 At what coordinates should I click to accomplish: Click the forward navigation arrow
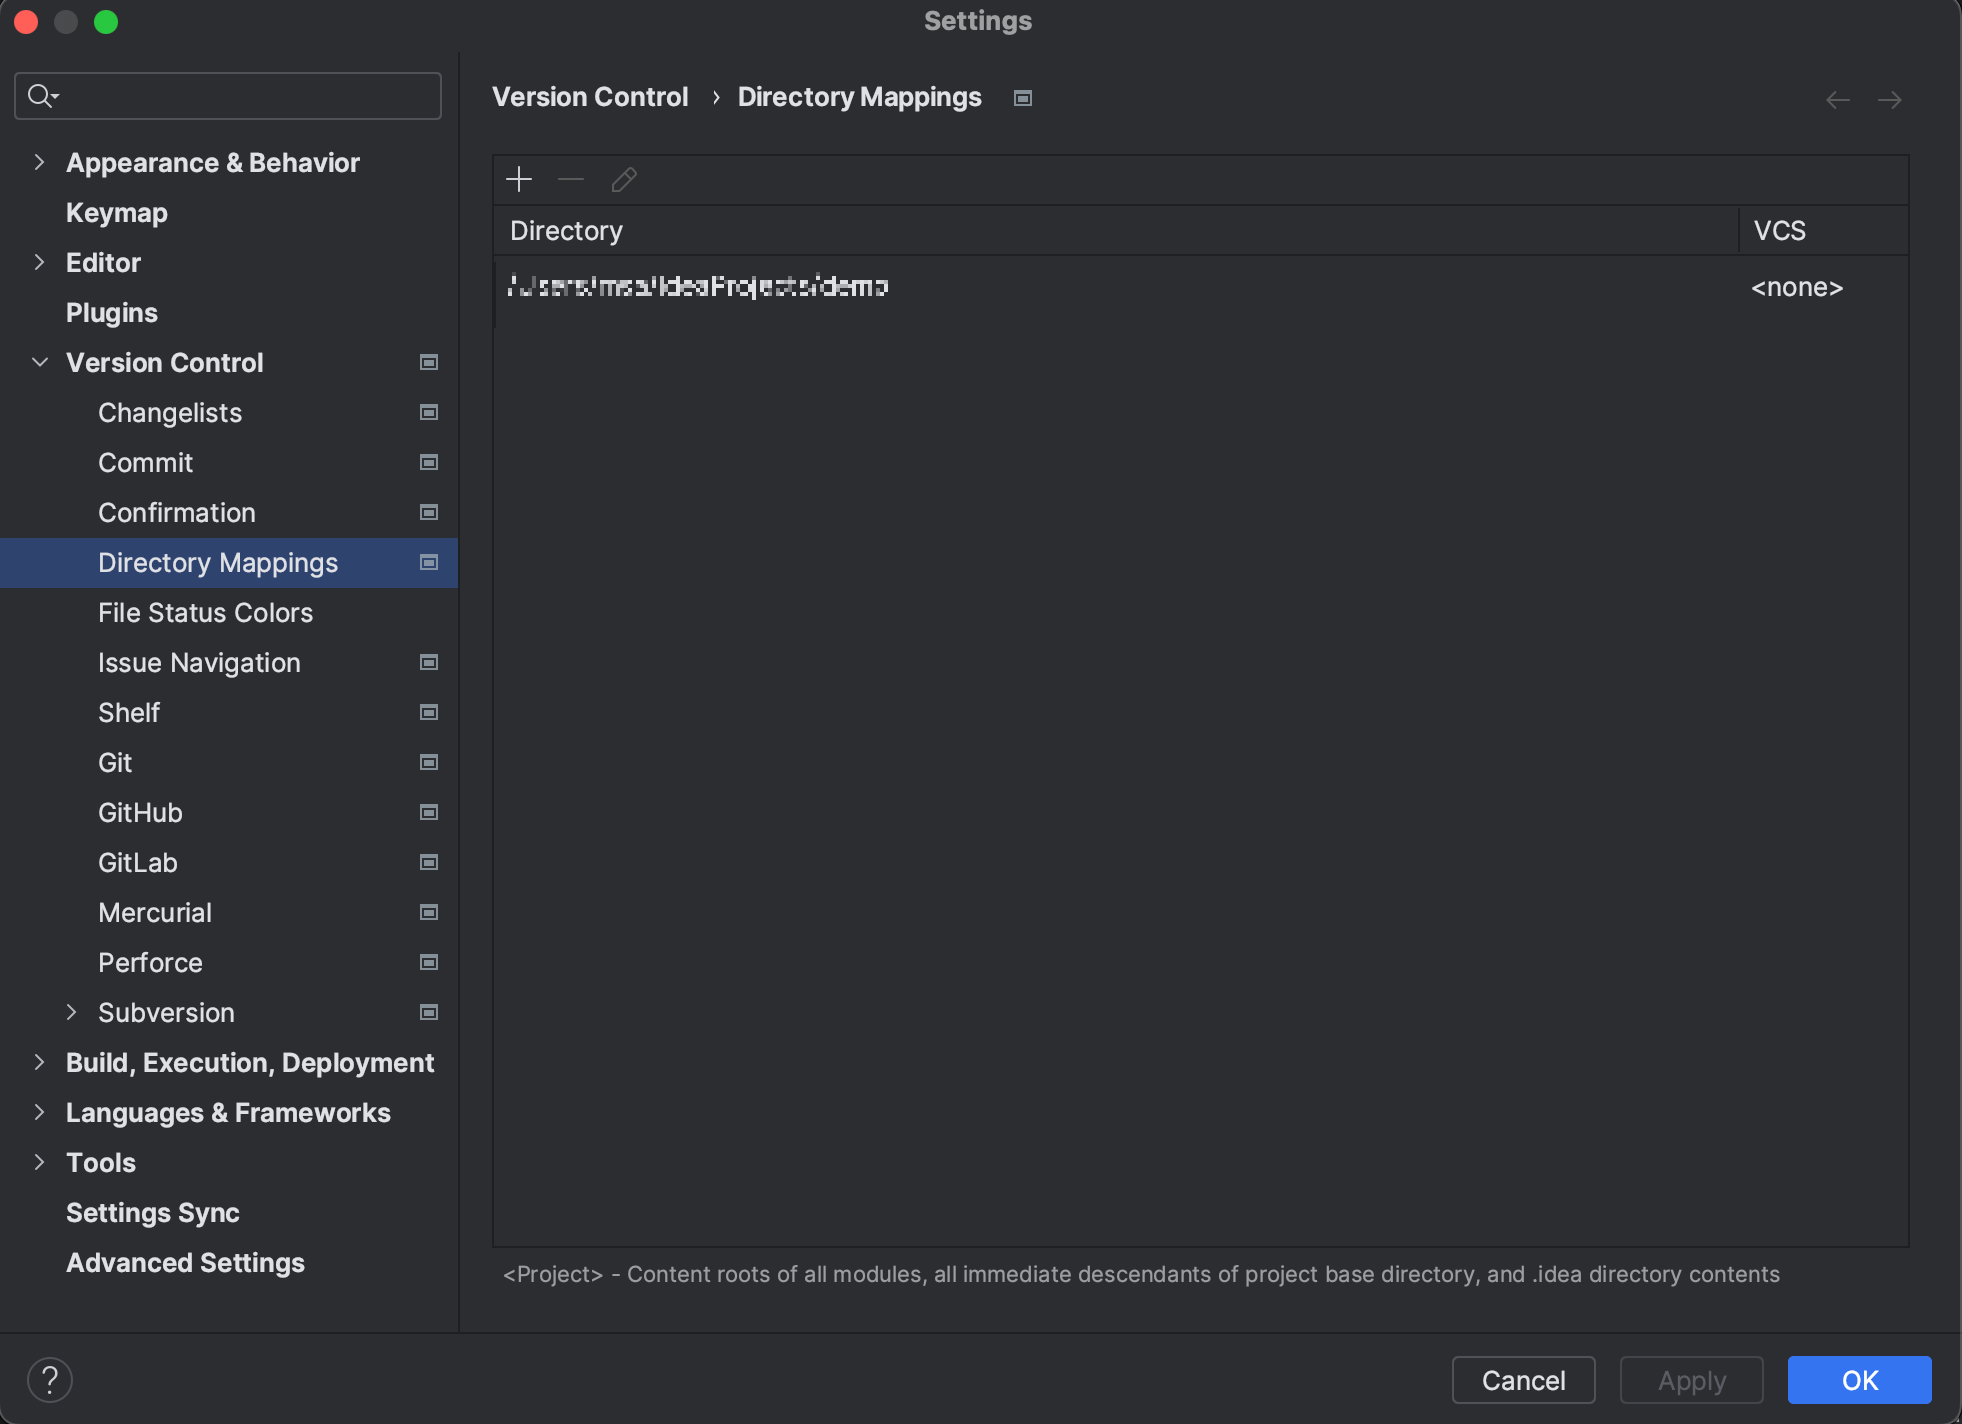click(1889, 100)
